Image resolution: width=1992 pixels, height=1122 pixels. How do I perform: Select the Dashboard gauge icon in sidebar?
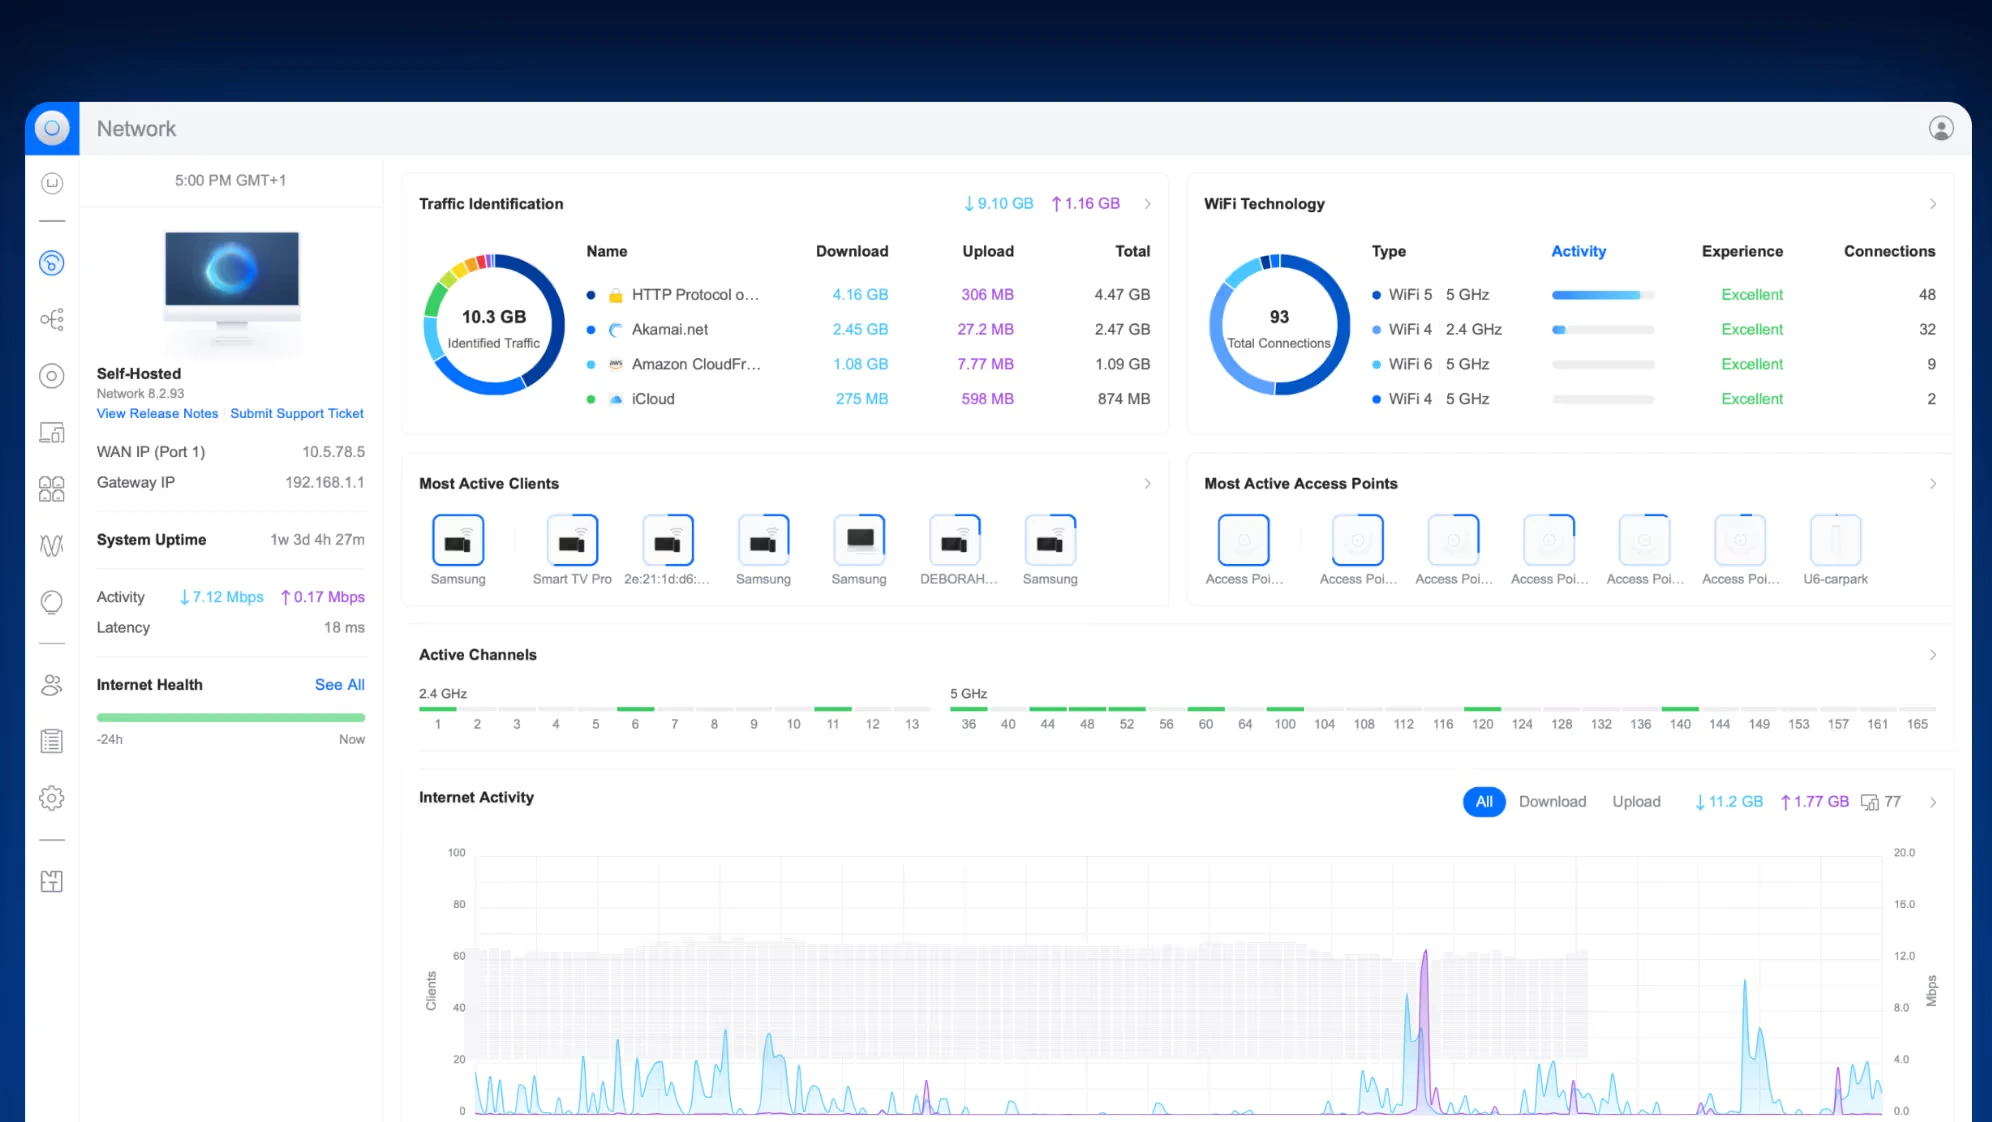pos(52,263)
